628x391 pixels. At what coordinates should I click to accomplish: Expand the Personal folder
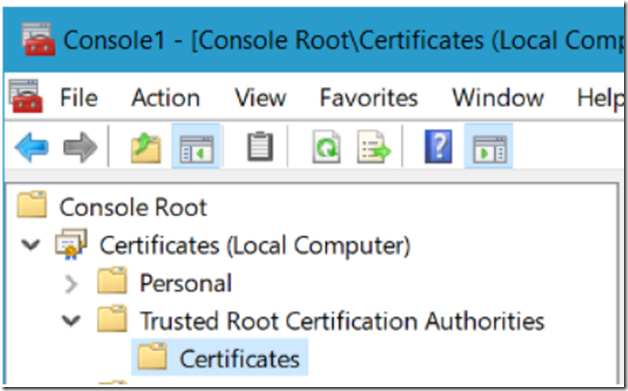pos(71,284)
